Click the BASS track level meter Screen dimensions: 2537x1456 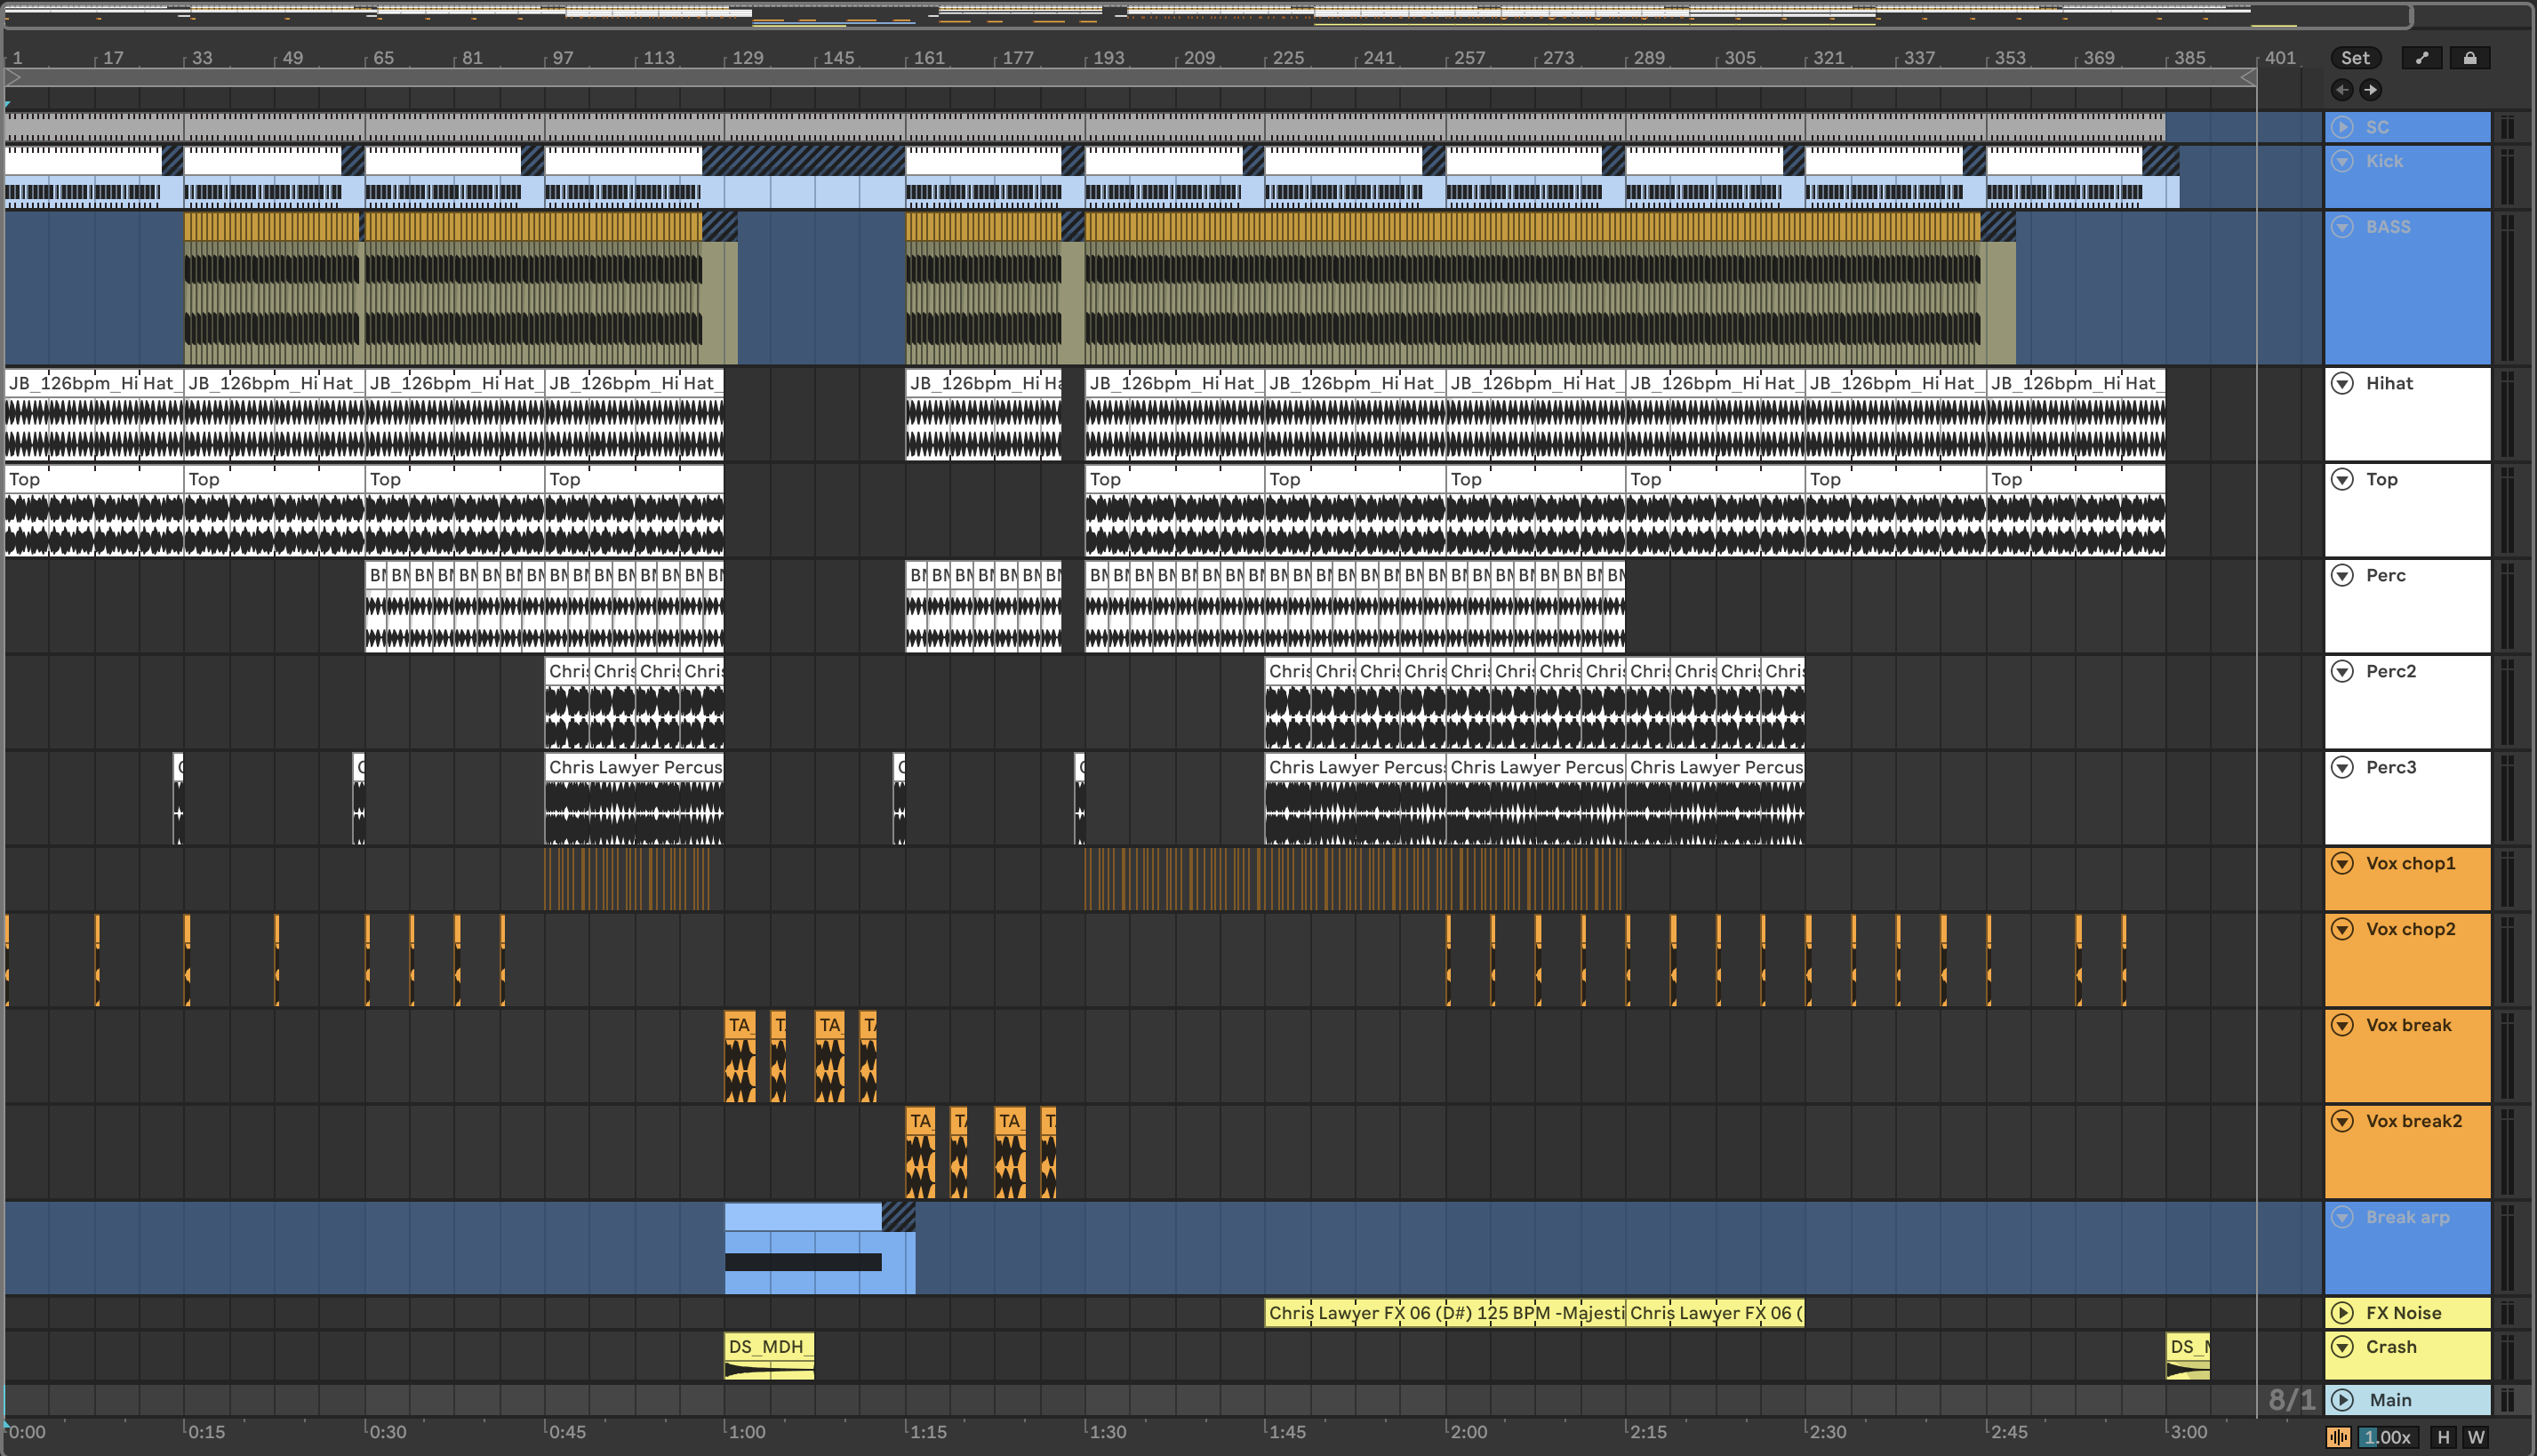(x=2508, y=288)
